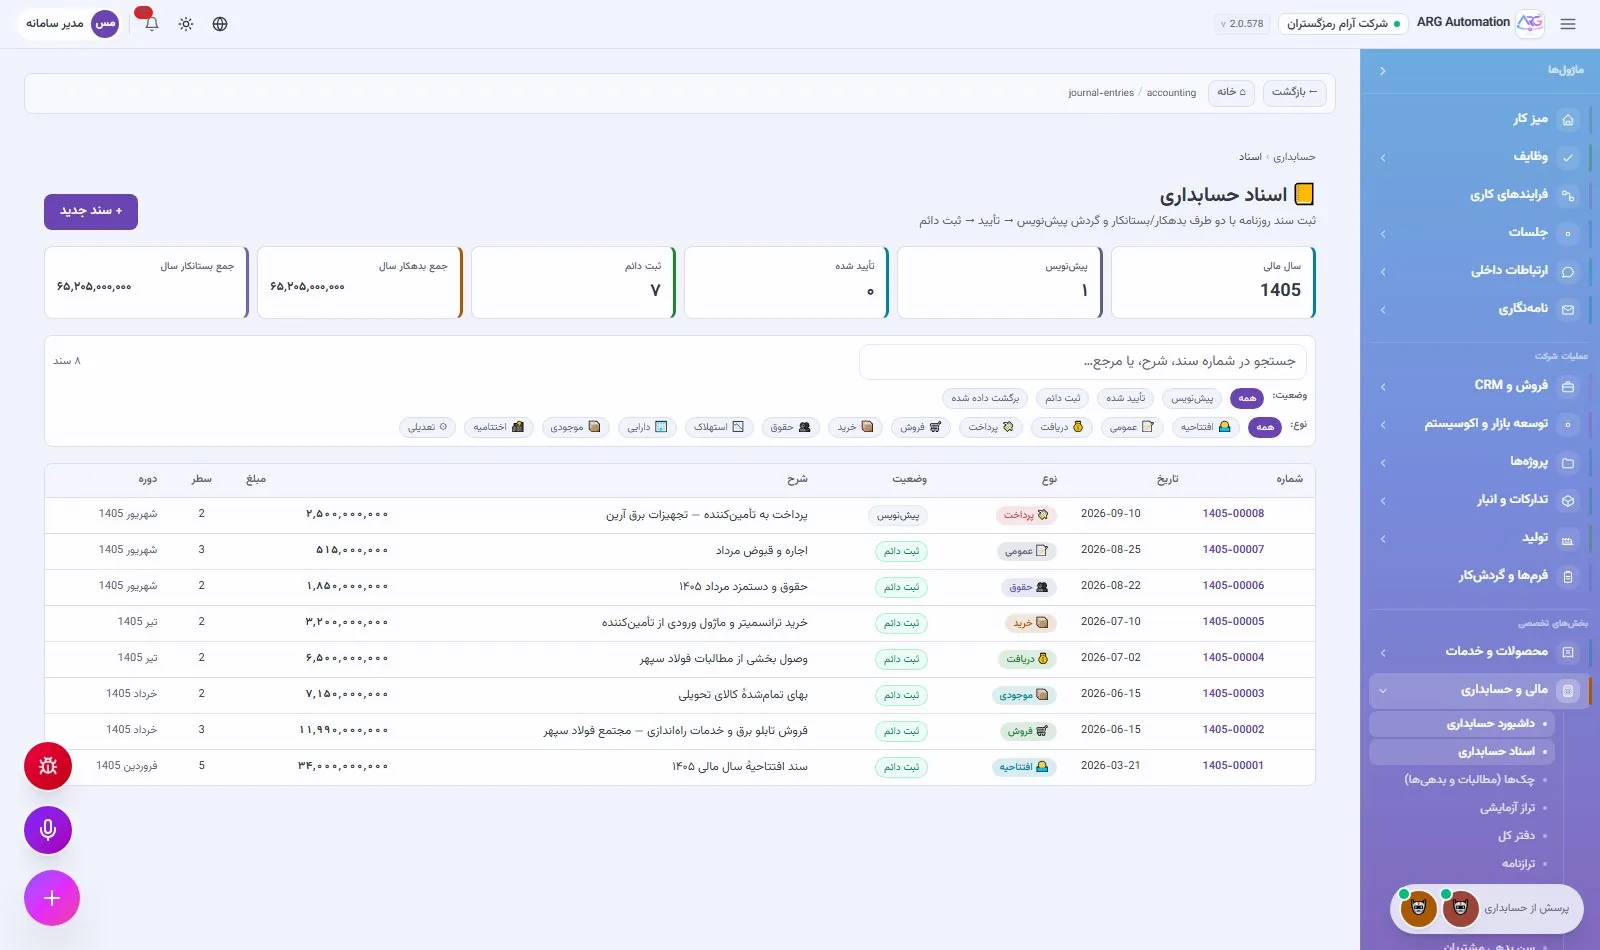Filter status by پیش‌نویس chip
This screenshot has height=950, width=1600.
pos(1192,398)
